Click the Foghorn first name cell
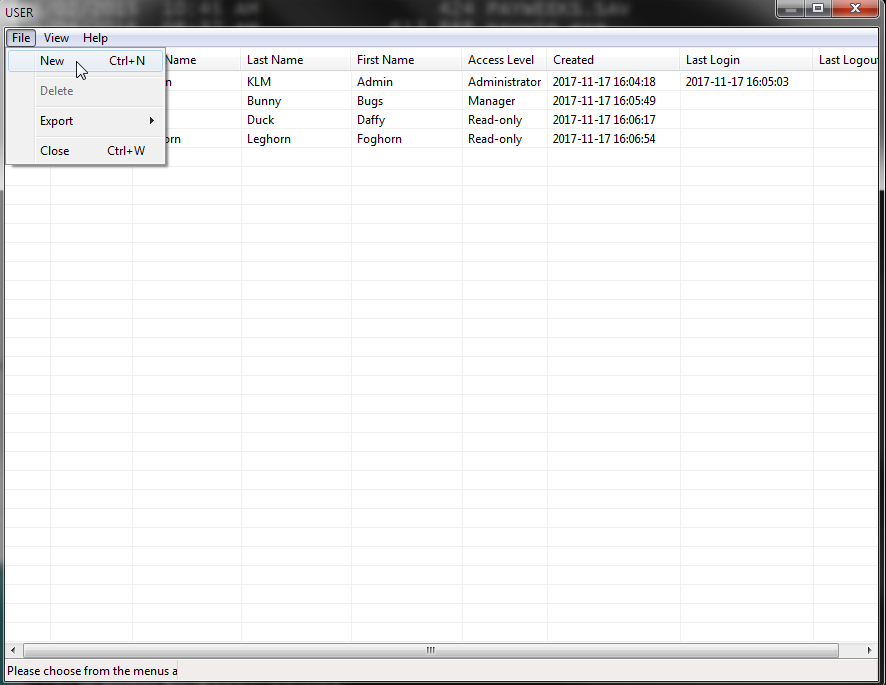886x685 pixels. pos(407,139)
